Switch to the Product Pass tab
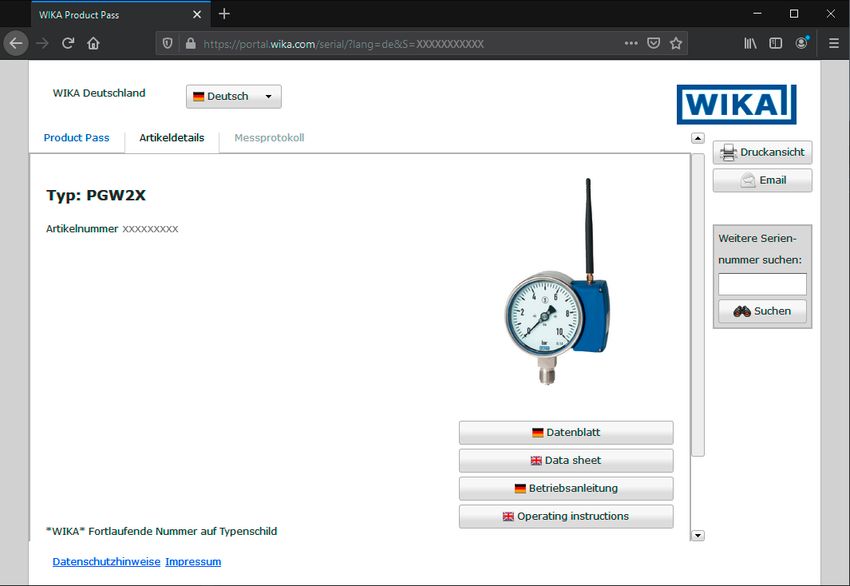This screenshot has height=586, width=850. [x=76, y=138]
